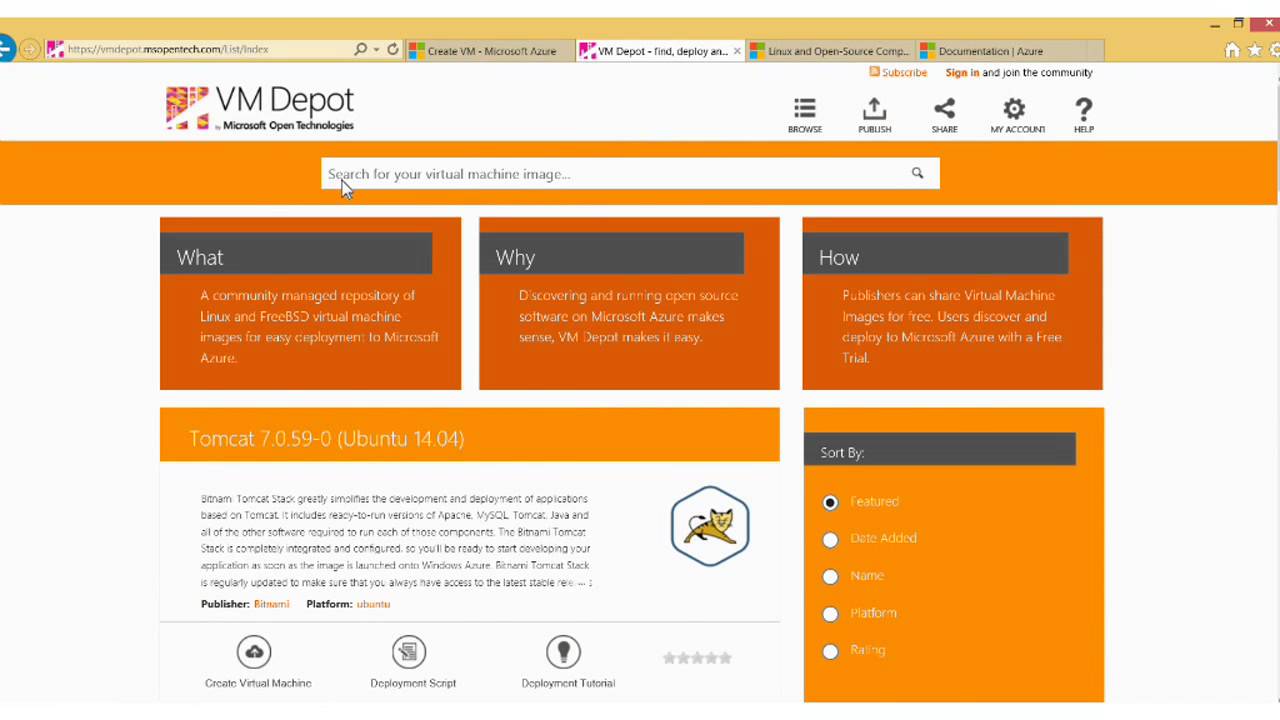Click the Tomcat logo image
This screenshot has height=720, width=1280.
(710, 526)
